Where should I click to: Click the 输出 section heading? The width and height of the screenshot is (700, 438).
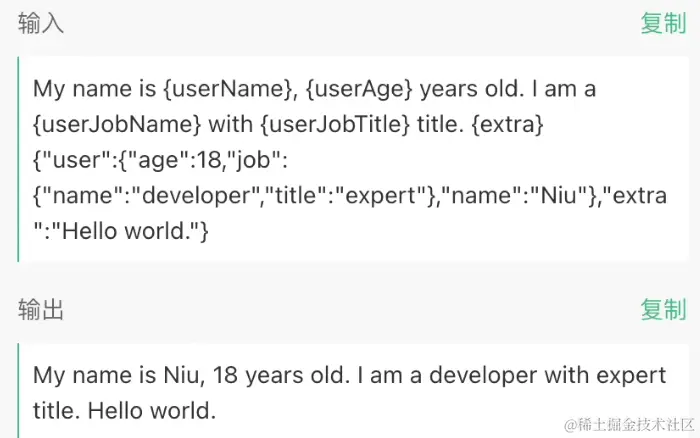[41, 311]
